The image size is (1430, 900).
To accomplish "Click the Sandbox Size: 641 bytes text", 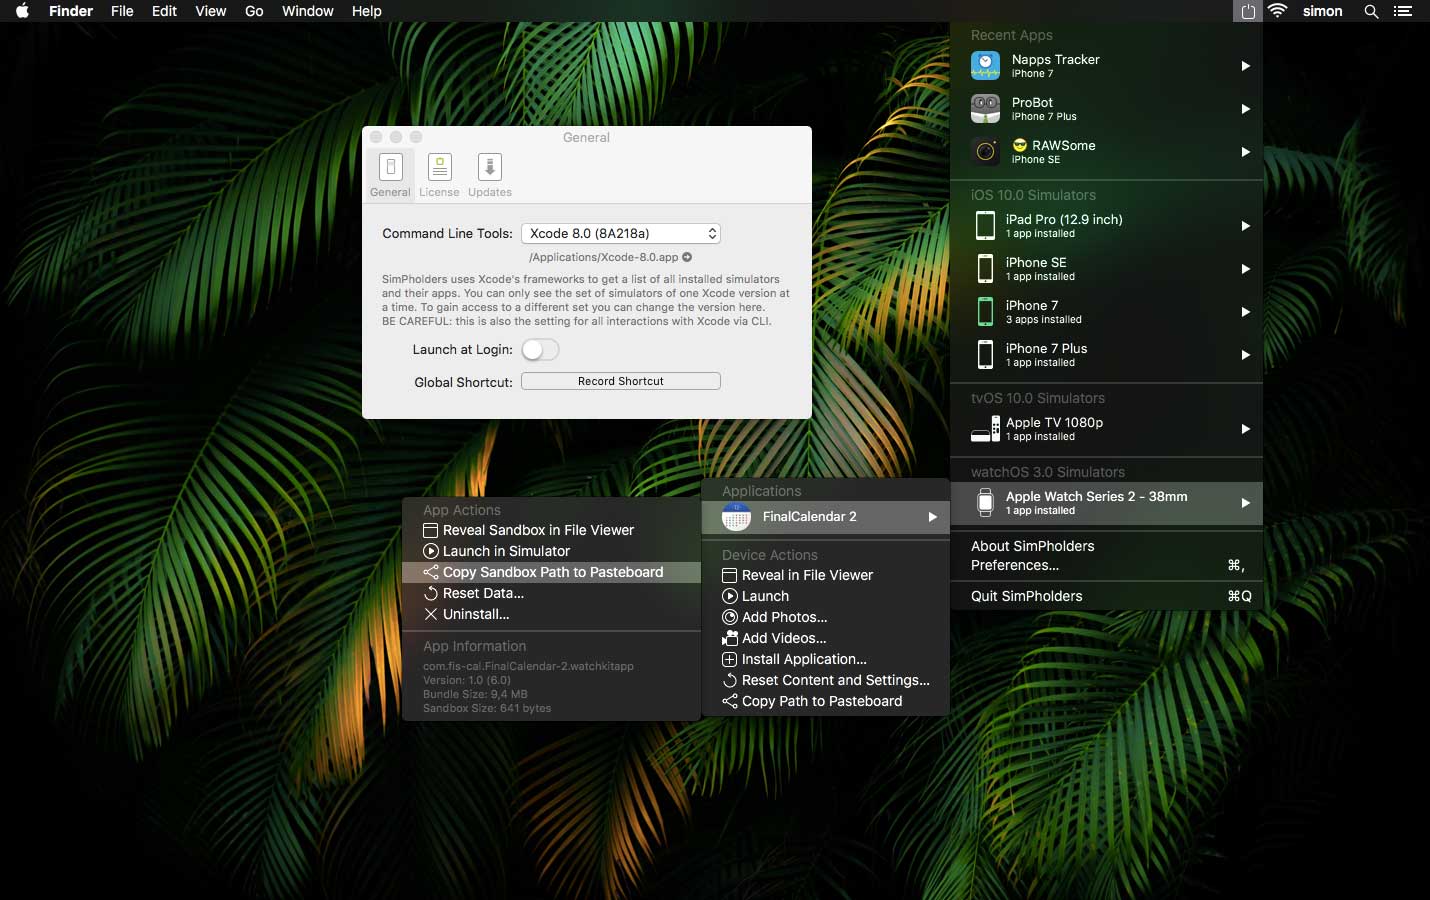I will 487,708.
